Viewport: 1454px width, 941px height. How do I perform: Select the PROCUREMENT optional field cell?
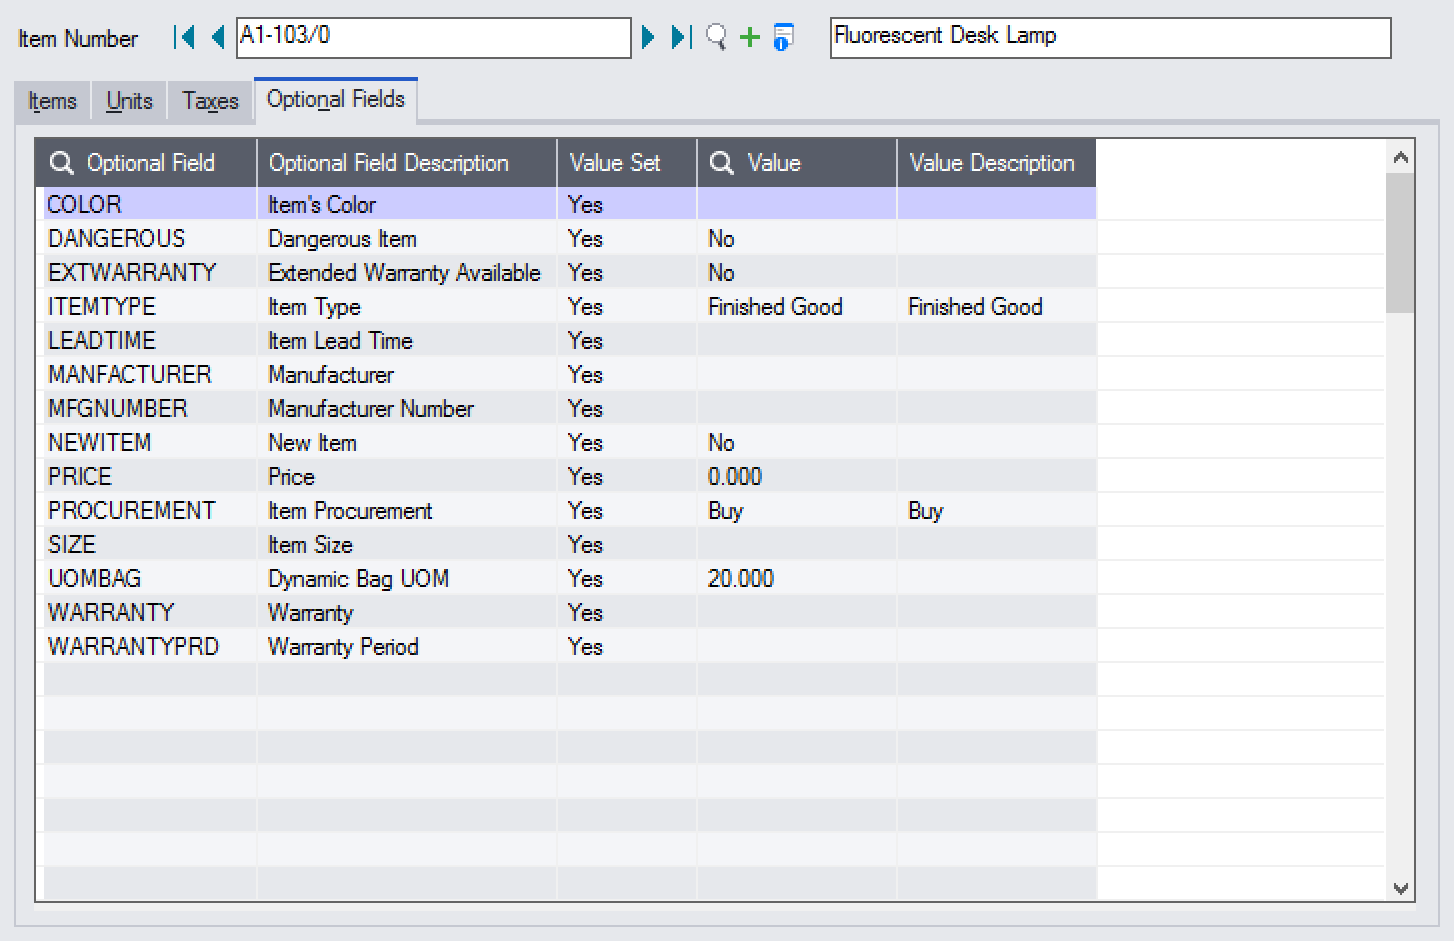[x=150, y=510]
